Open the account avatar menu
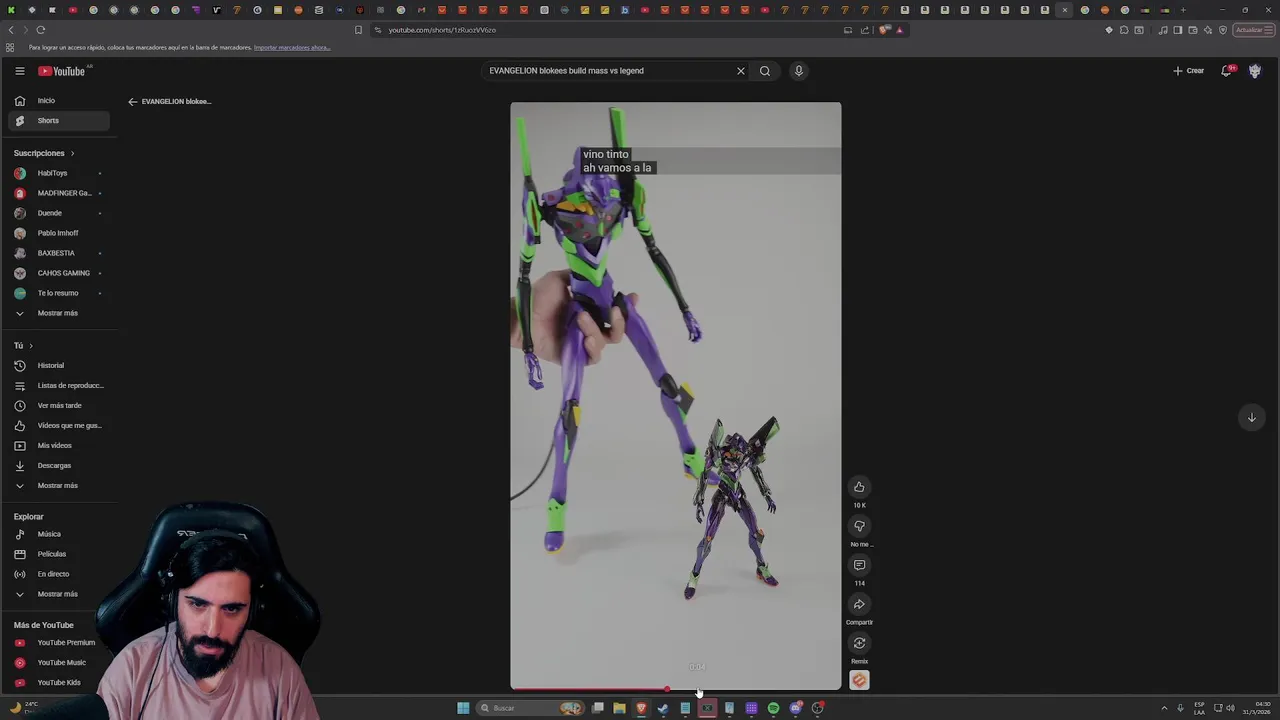Viewport: 1280px width, 720px height. (1255, 71)
